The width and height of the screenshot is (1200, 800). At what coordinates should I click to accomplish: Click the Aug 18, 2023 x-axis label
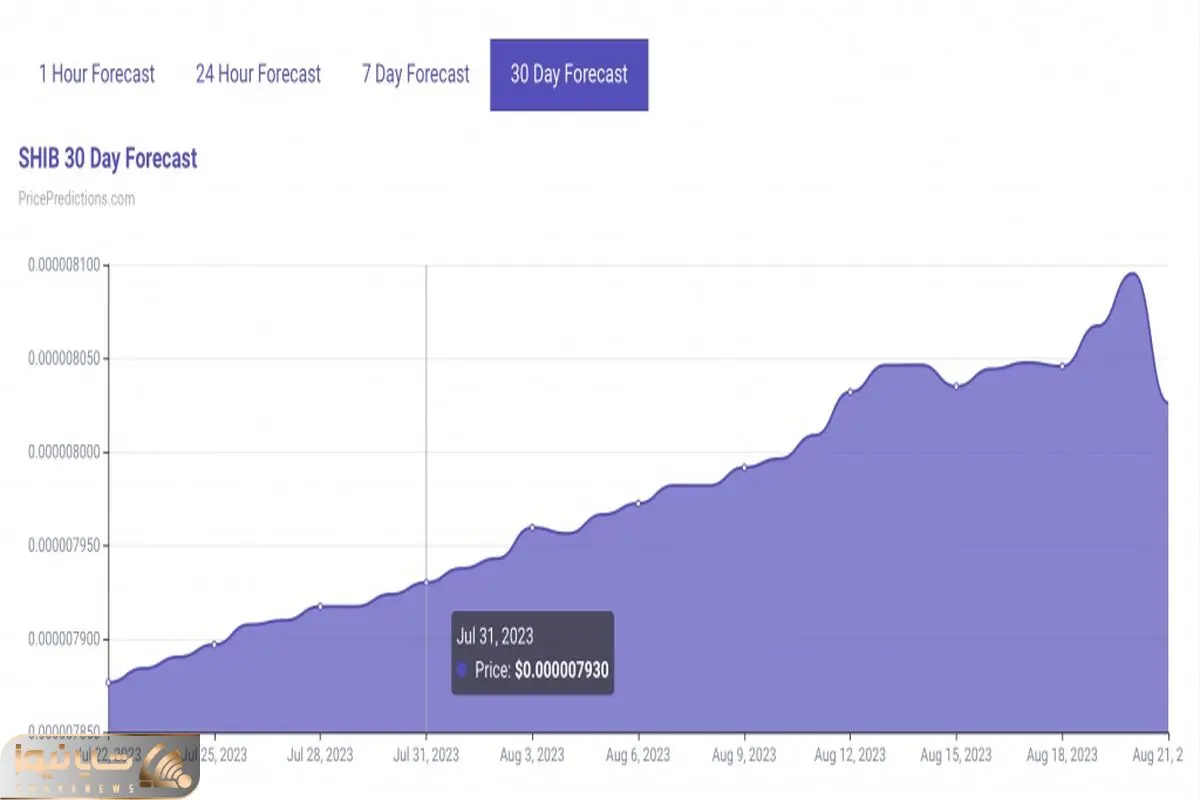(1062, 754)
